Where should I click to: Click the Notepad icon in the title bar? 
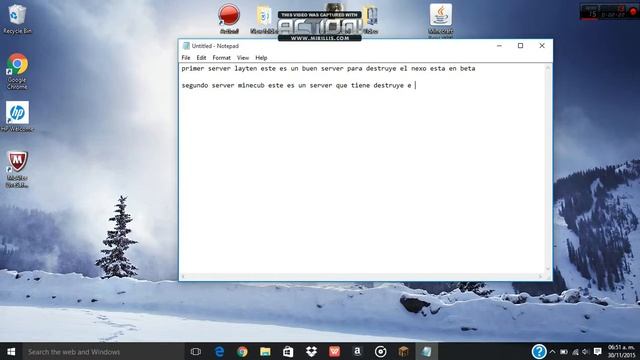186,46
